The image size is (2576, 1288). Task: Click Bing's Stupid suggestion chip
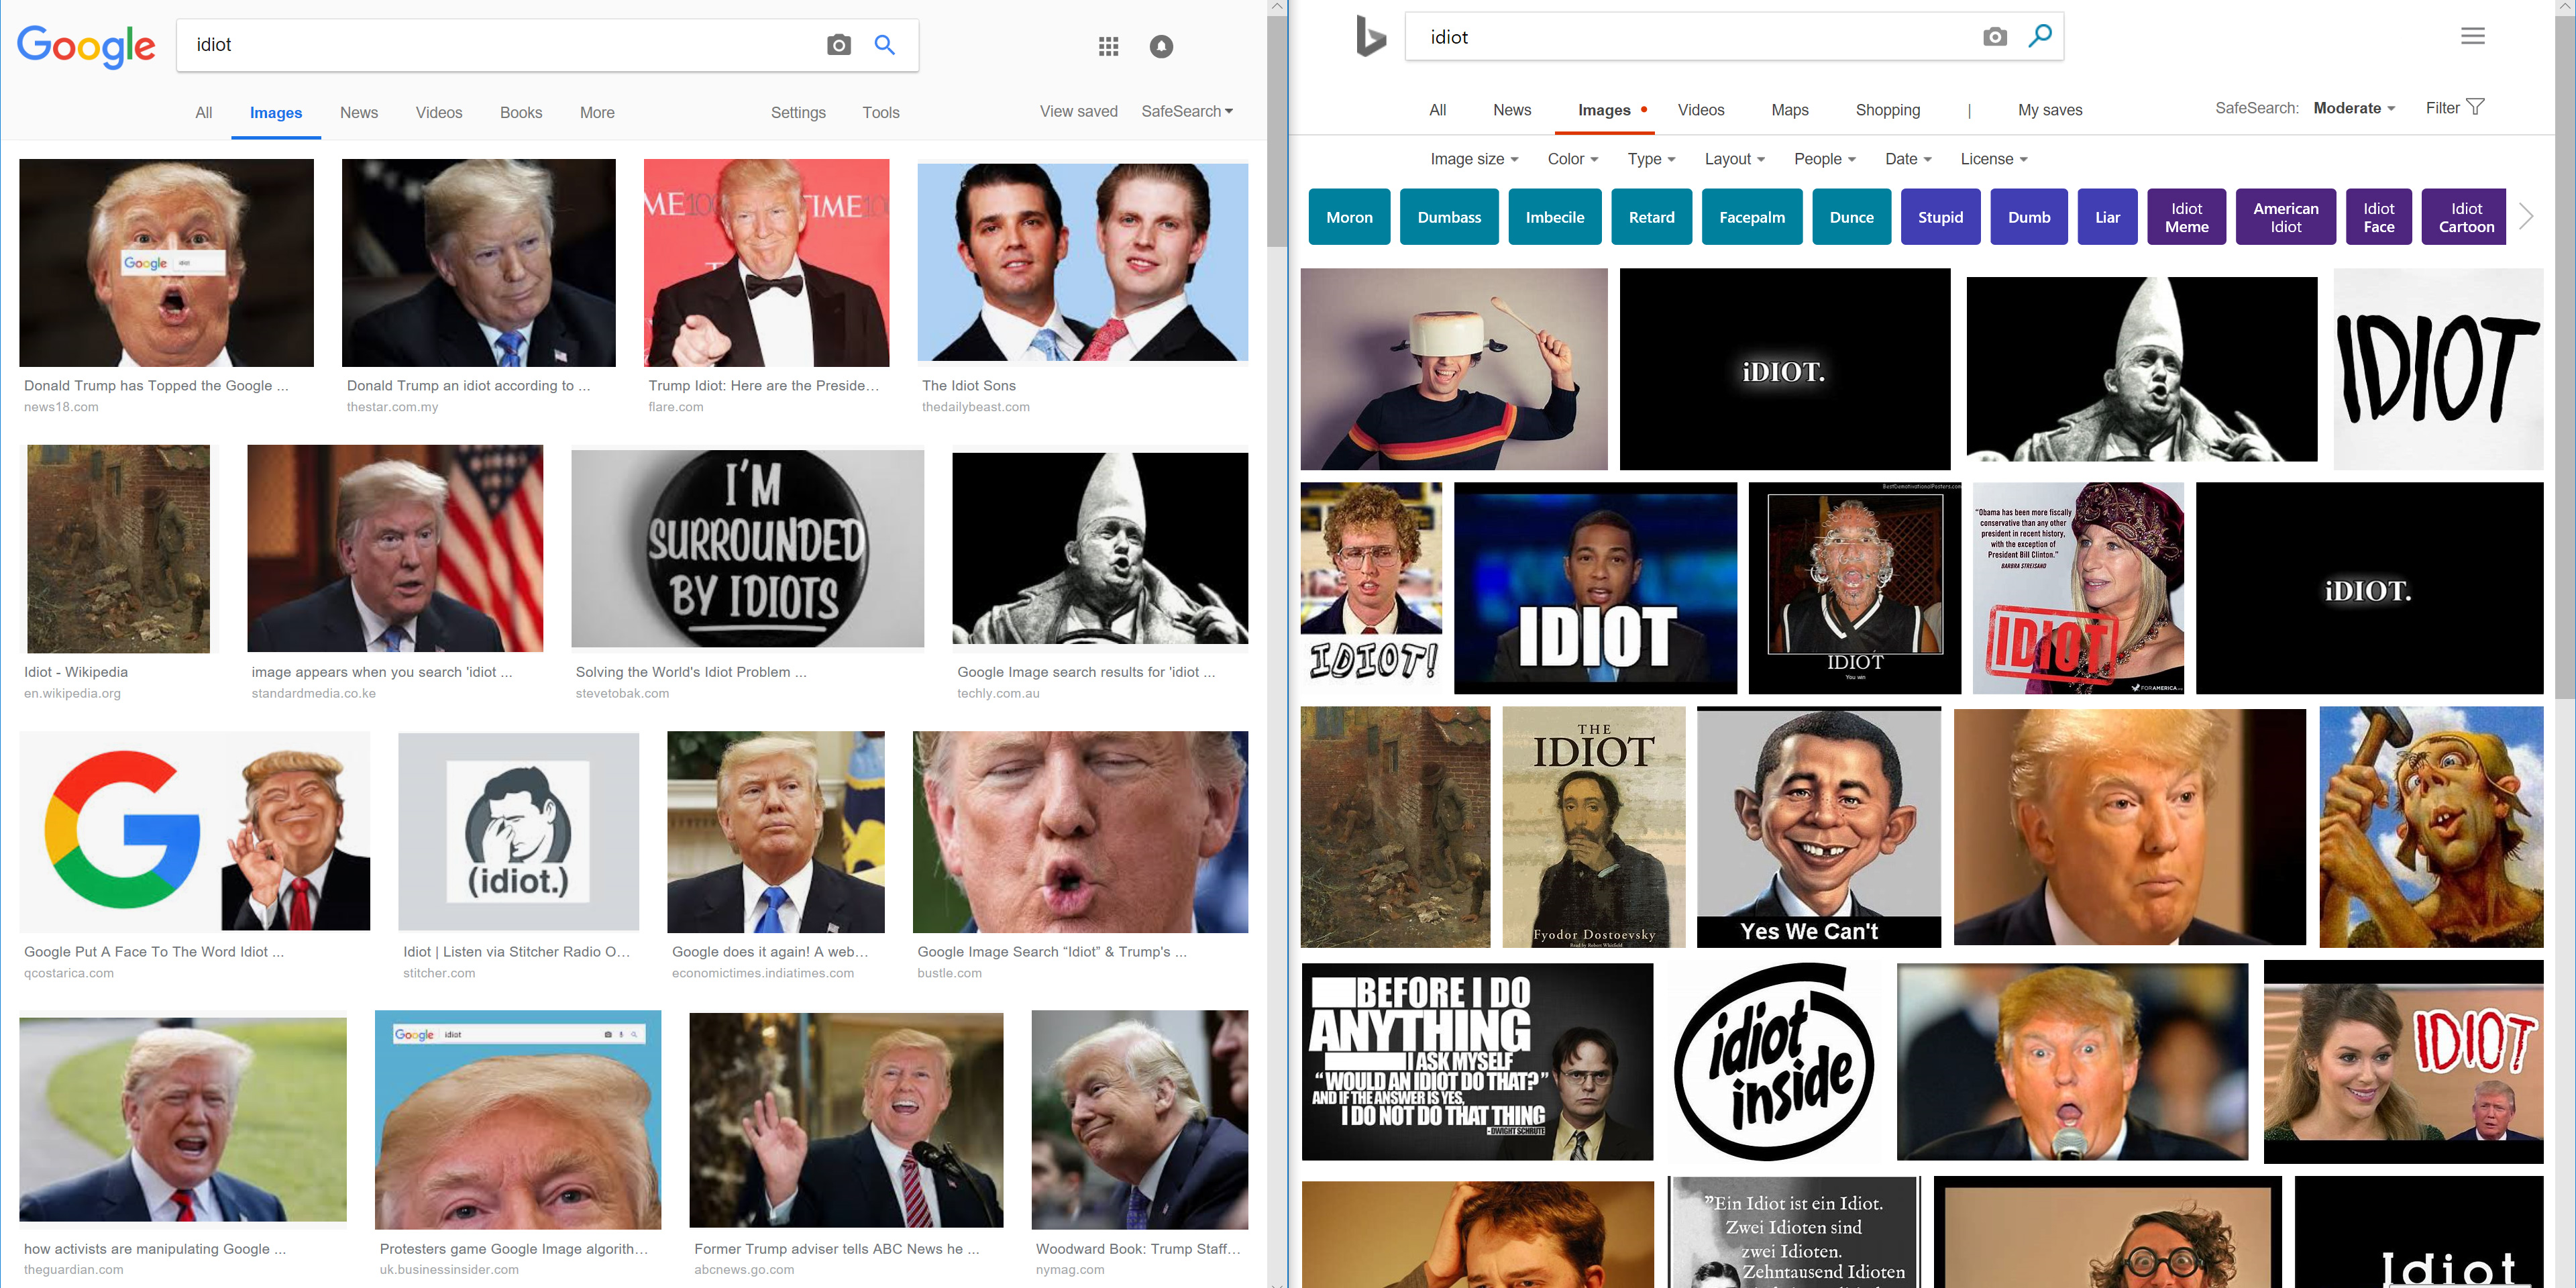click(x=1940, y=217)
